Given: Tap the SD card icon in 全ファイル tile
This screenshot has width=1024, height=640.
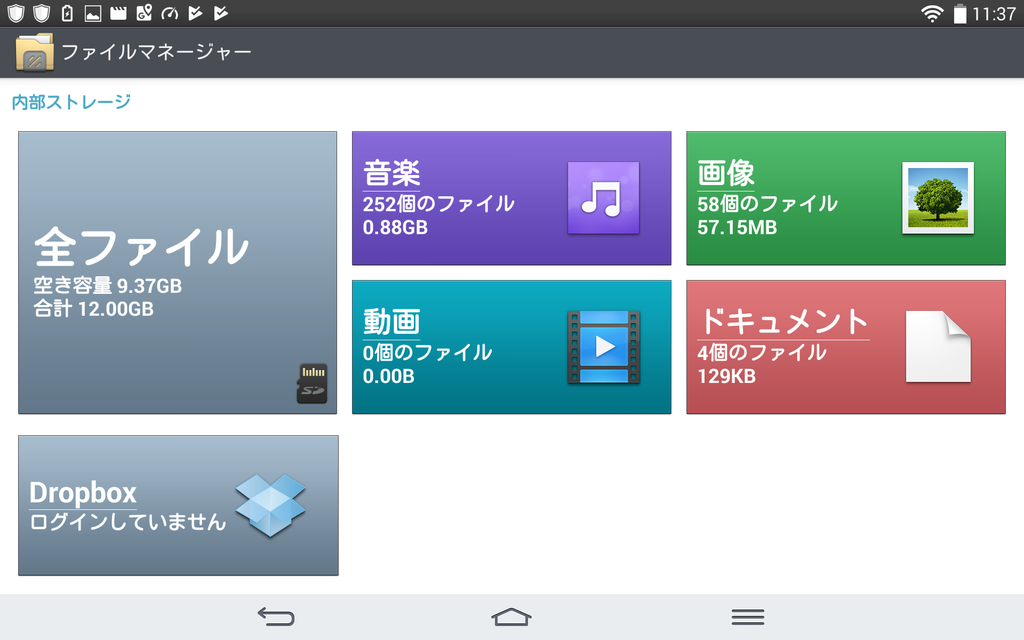Looking at the screenshot, I should click(x=312, y=383).
